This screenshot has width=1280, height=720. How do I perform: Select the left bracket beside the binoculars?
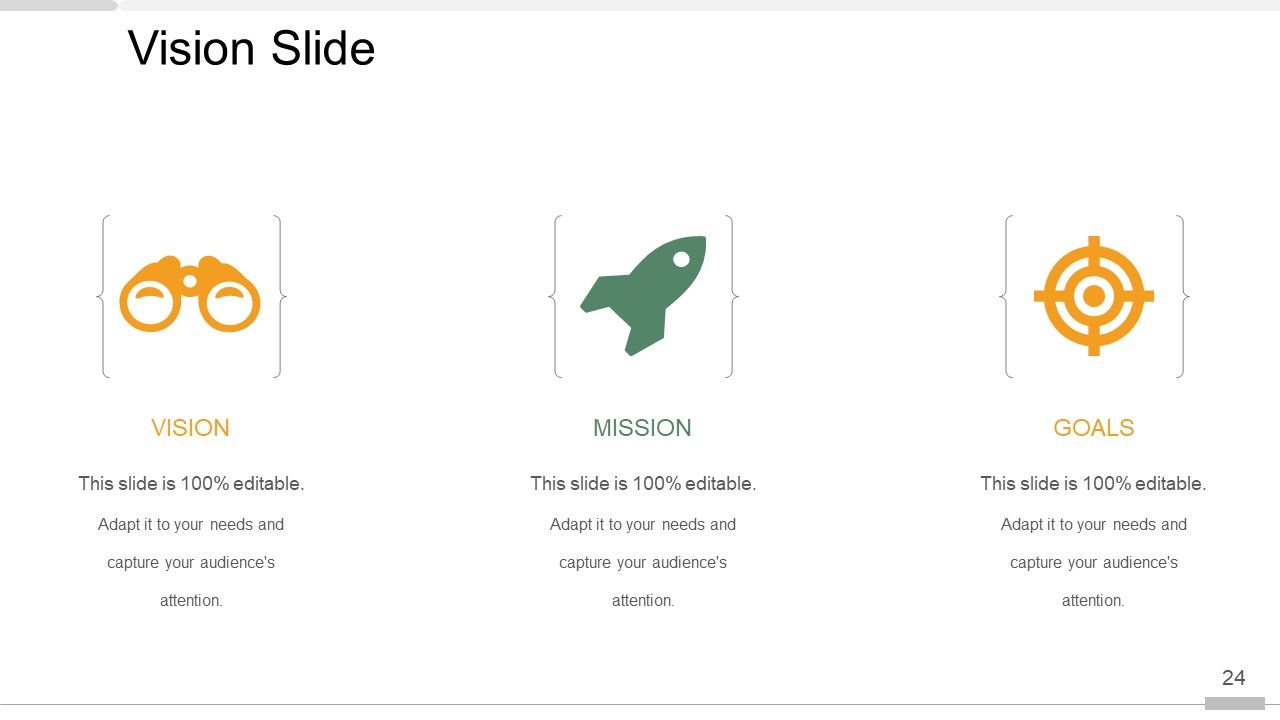[x=103, y=296]
